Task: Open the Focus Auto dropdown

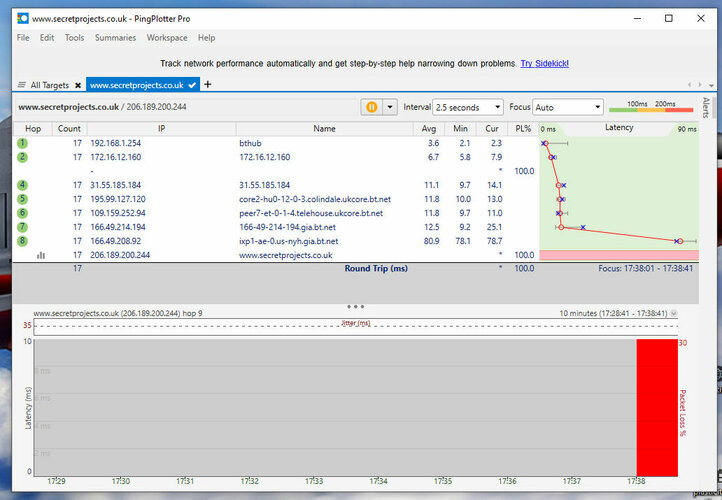Action: coord(568,107)
